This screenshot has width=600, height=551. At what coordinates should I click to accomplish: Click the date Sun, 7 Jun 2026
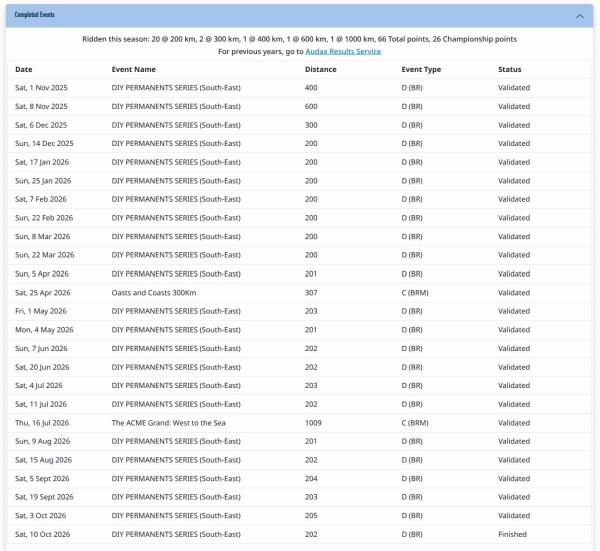pyautogui.click(x=41, y=349)
